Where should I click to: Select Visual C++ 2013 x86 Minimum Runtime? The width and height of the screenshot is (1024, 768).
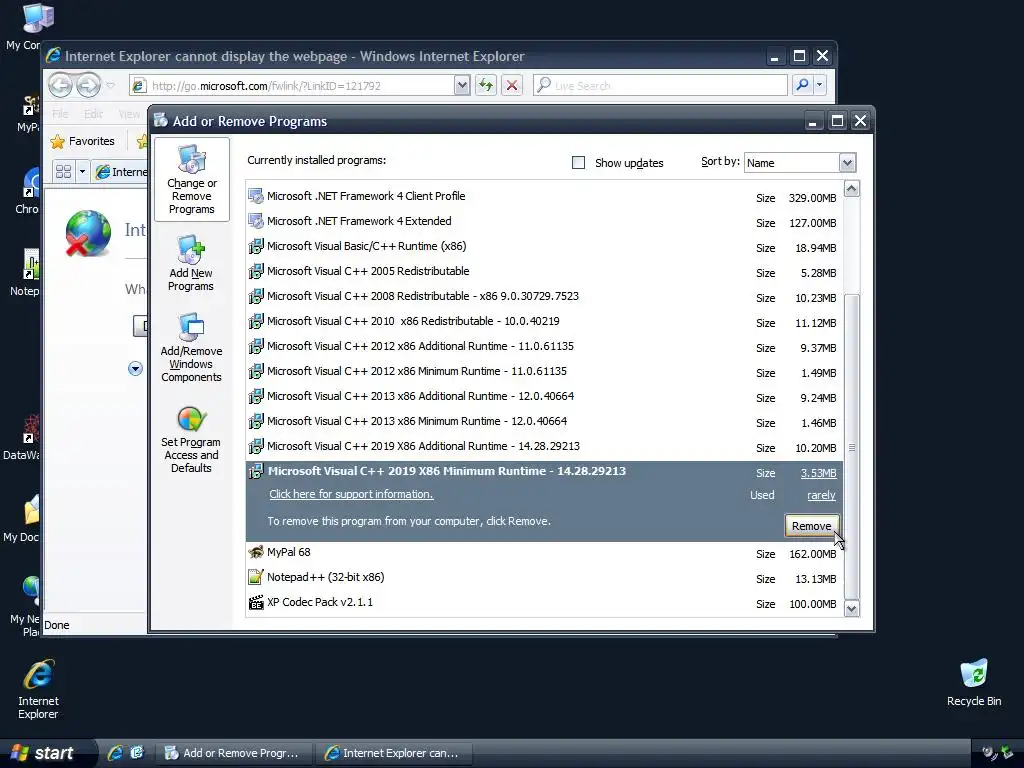pyautogui.click(x=544, y=421)
